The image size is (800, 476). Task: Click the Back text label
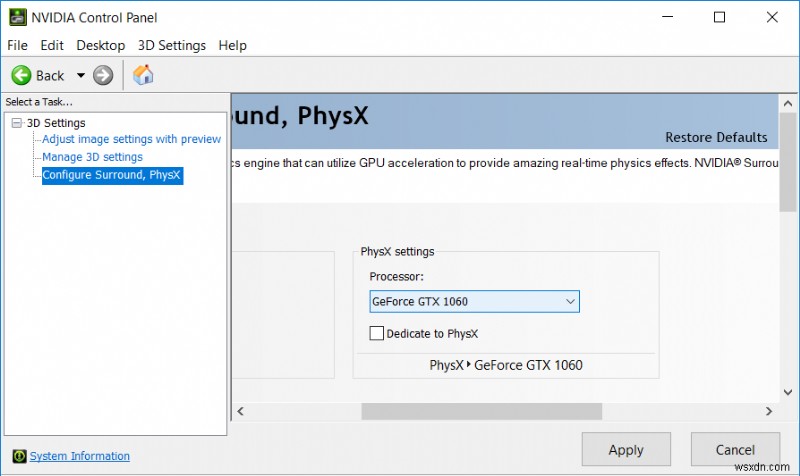[x=50, y=76]
